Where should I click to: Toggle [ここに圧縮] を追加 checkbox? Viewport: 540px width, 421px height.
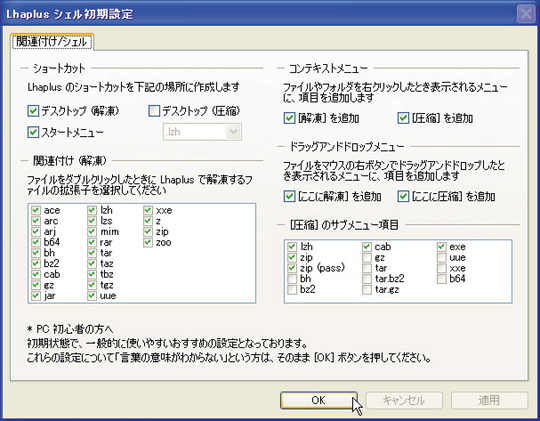403,196
